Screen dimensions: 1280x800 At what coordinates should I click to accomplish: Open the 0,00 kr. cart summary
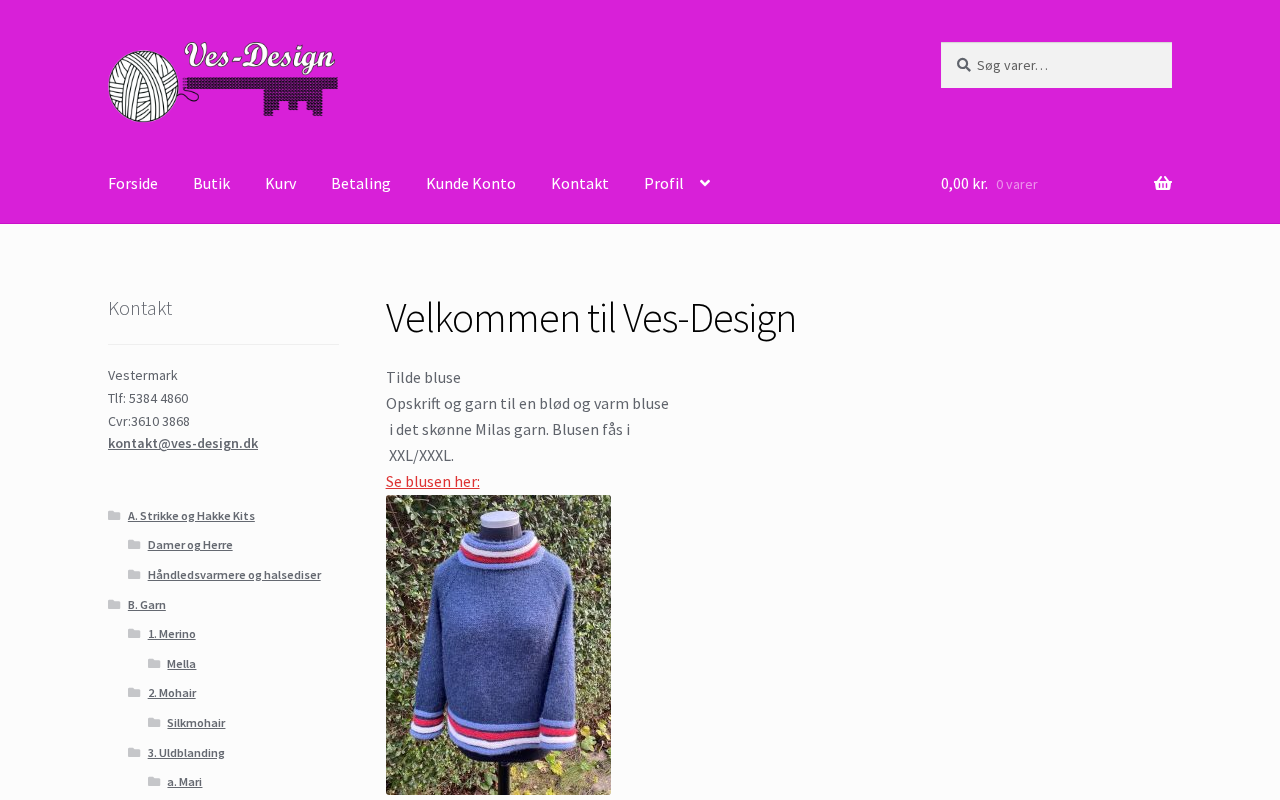pyautogui.click(x=964, y=183)
